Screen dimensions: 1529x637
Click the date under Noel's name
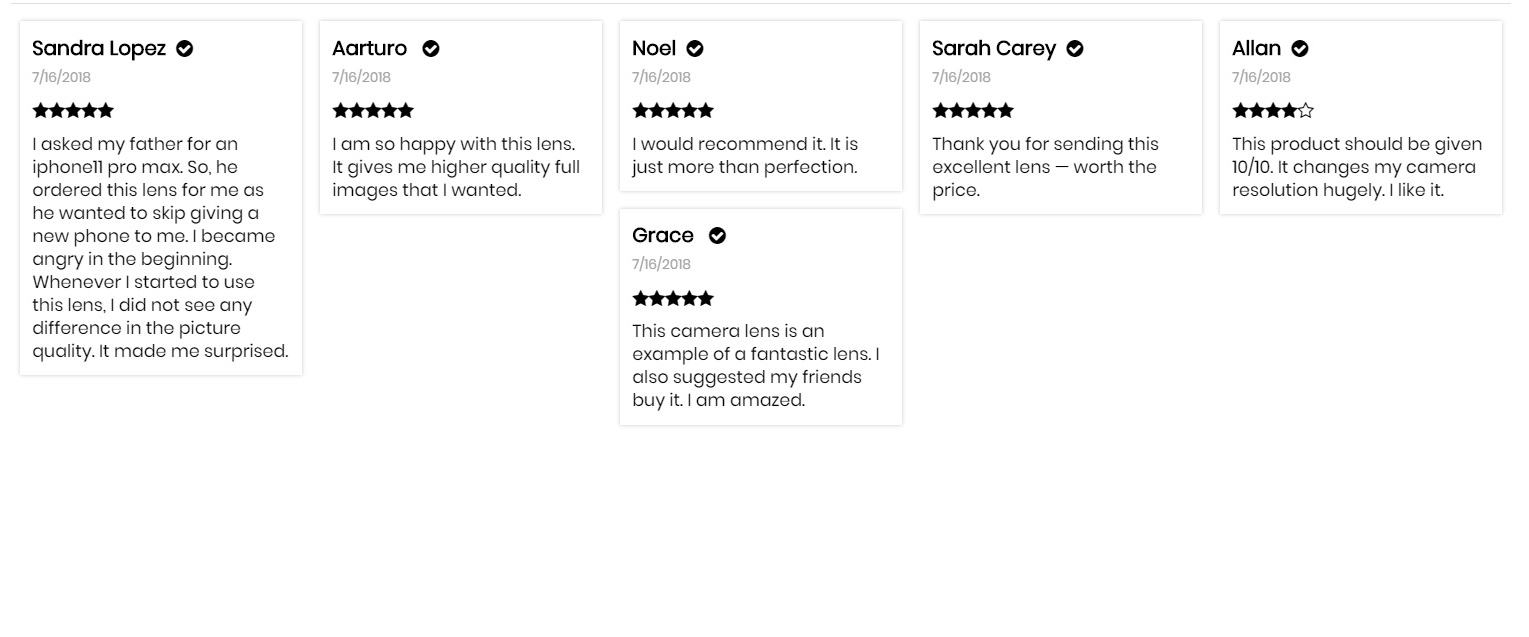[x=661, y=77]
